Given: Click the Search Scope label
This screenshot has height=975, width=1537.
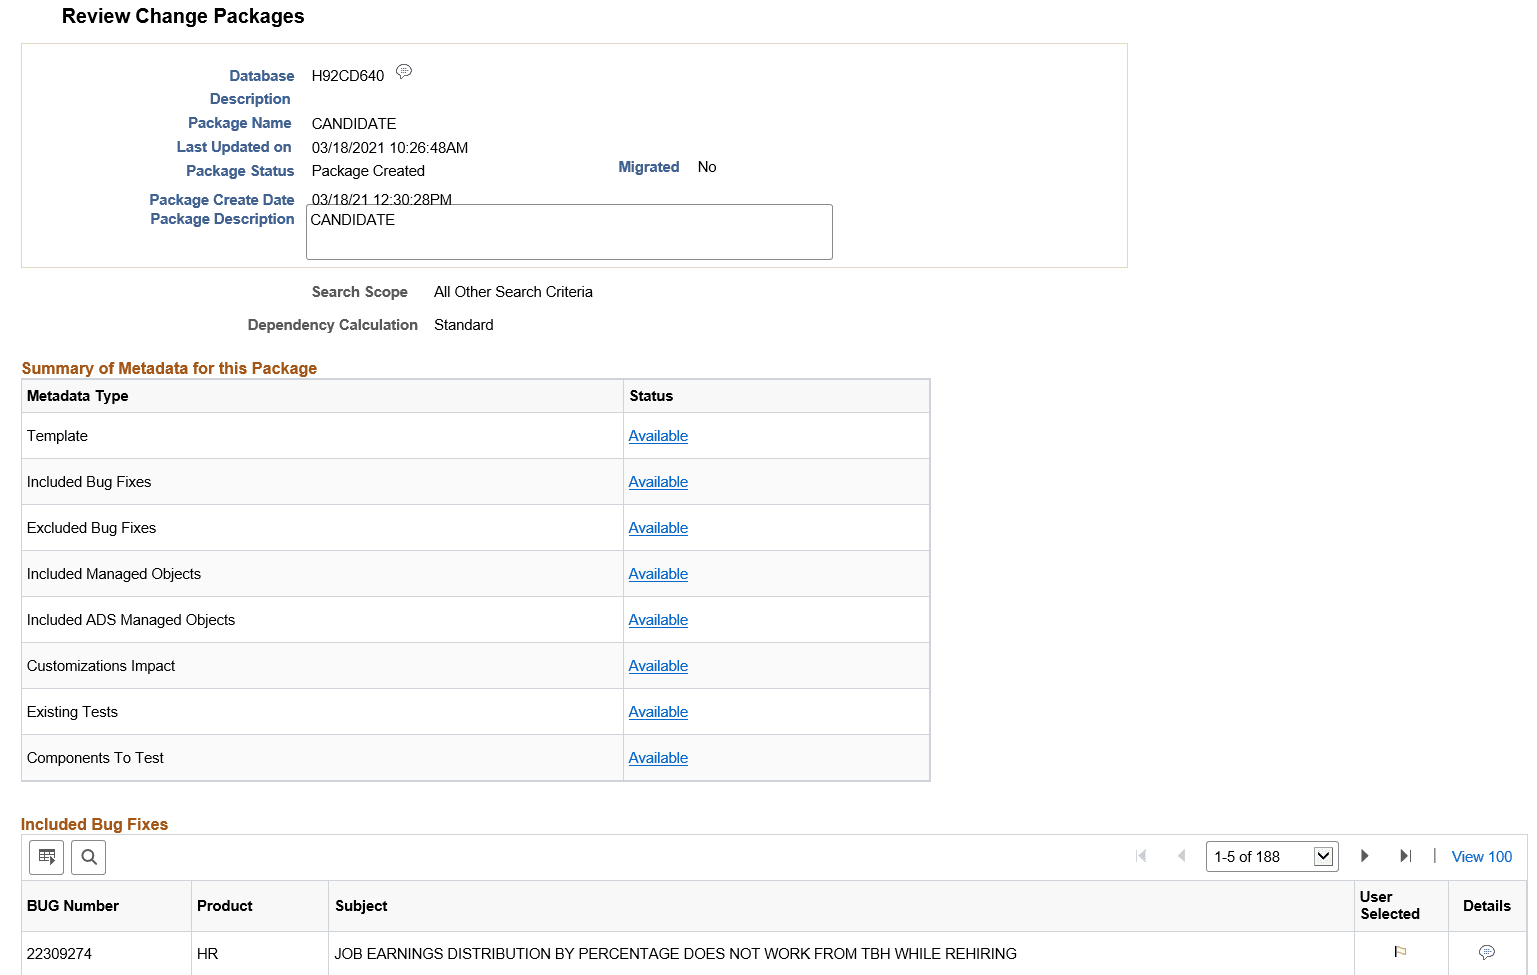Looking at the screenshot, I should click(360, 292).
